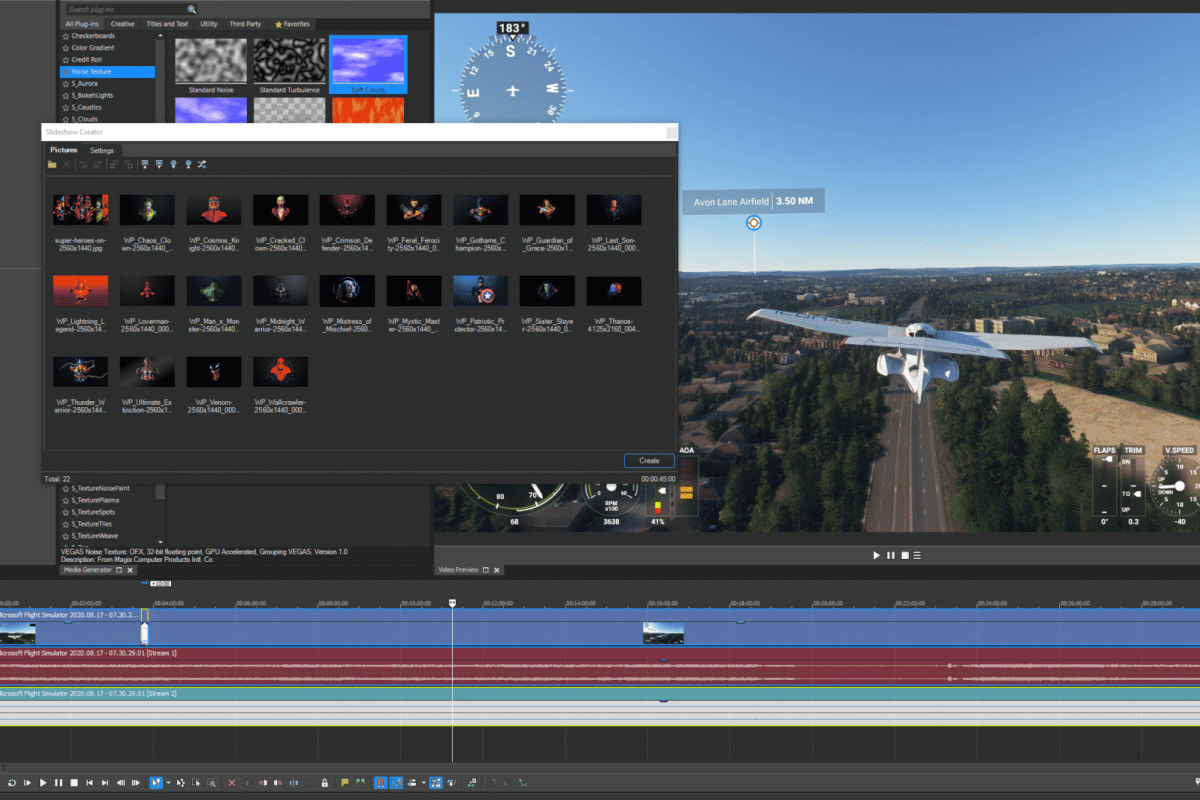This screenshot has height=800, width=1200.
Task: Open the edit tool dropdown arrow
Action: point(168,782)
